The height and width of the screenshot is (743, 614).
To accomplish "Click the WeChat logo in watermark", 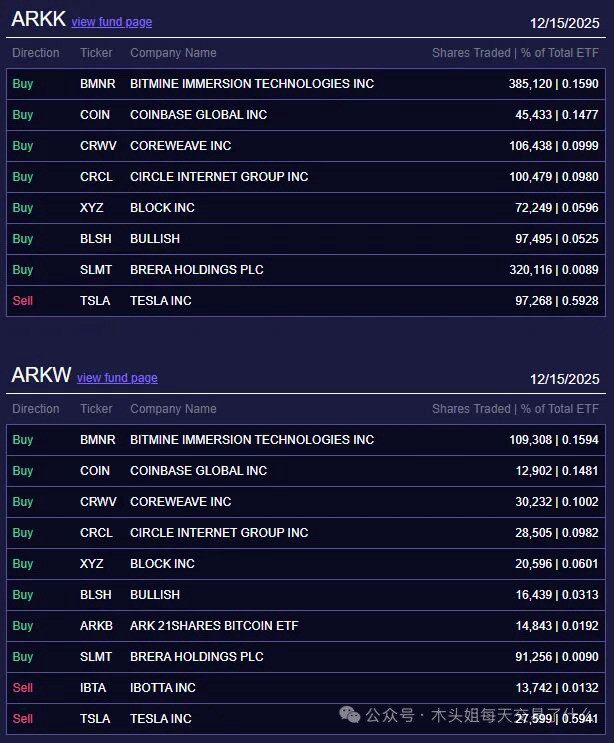I will coord(350,715).
